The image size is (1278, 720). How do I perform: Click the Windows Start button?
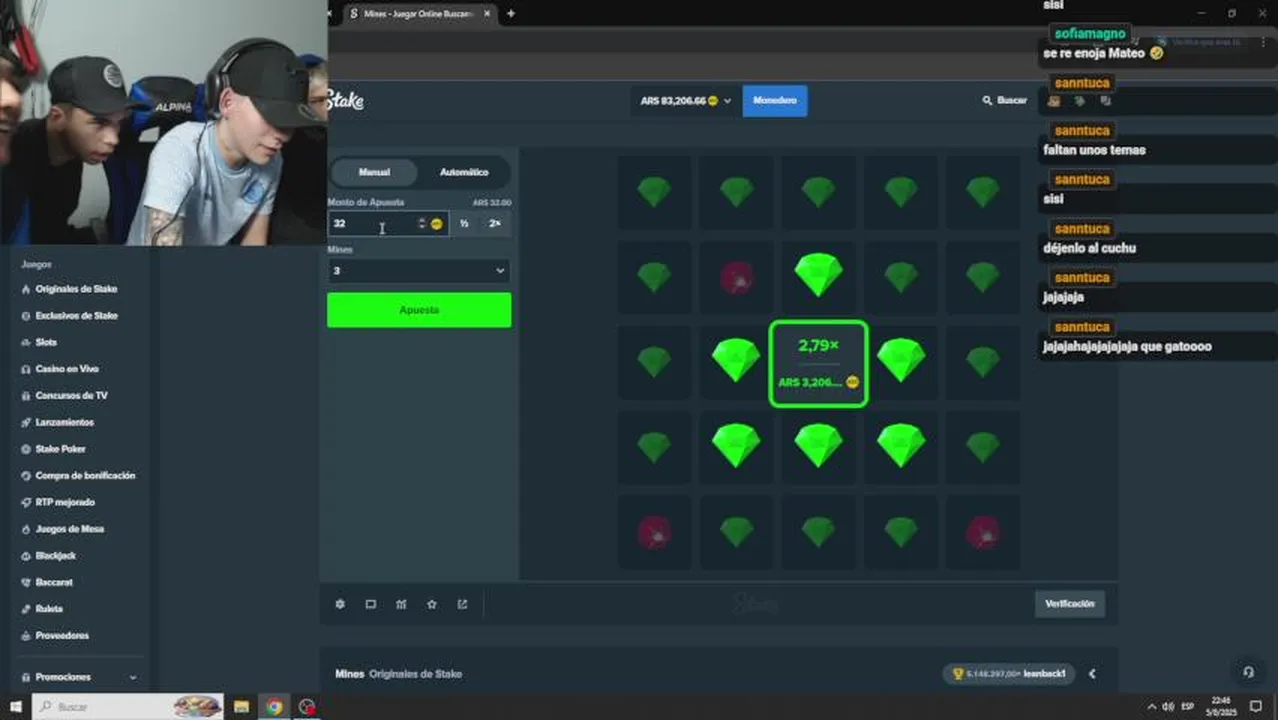(15, 706)
